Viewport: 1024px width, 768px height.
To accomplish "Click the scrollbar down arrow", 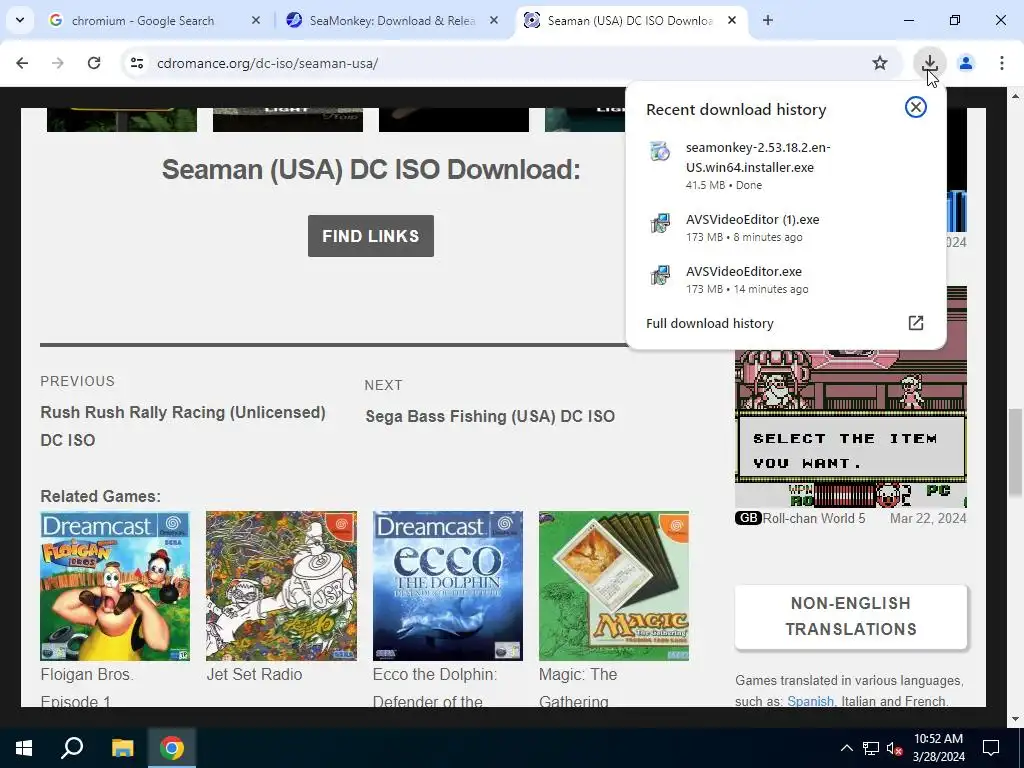I will coord(1014,719).
